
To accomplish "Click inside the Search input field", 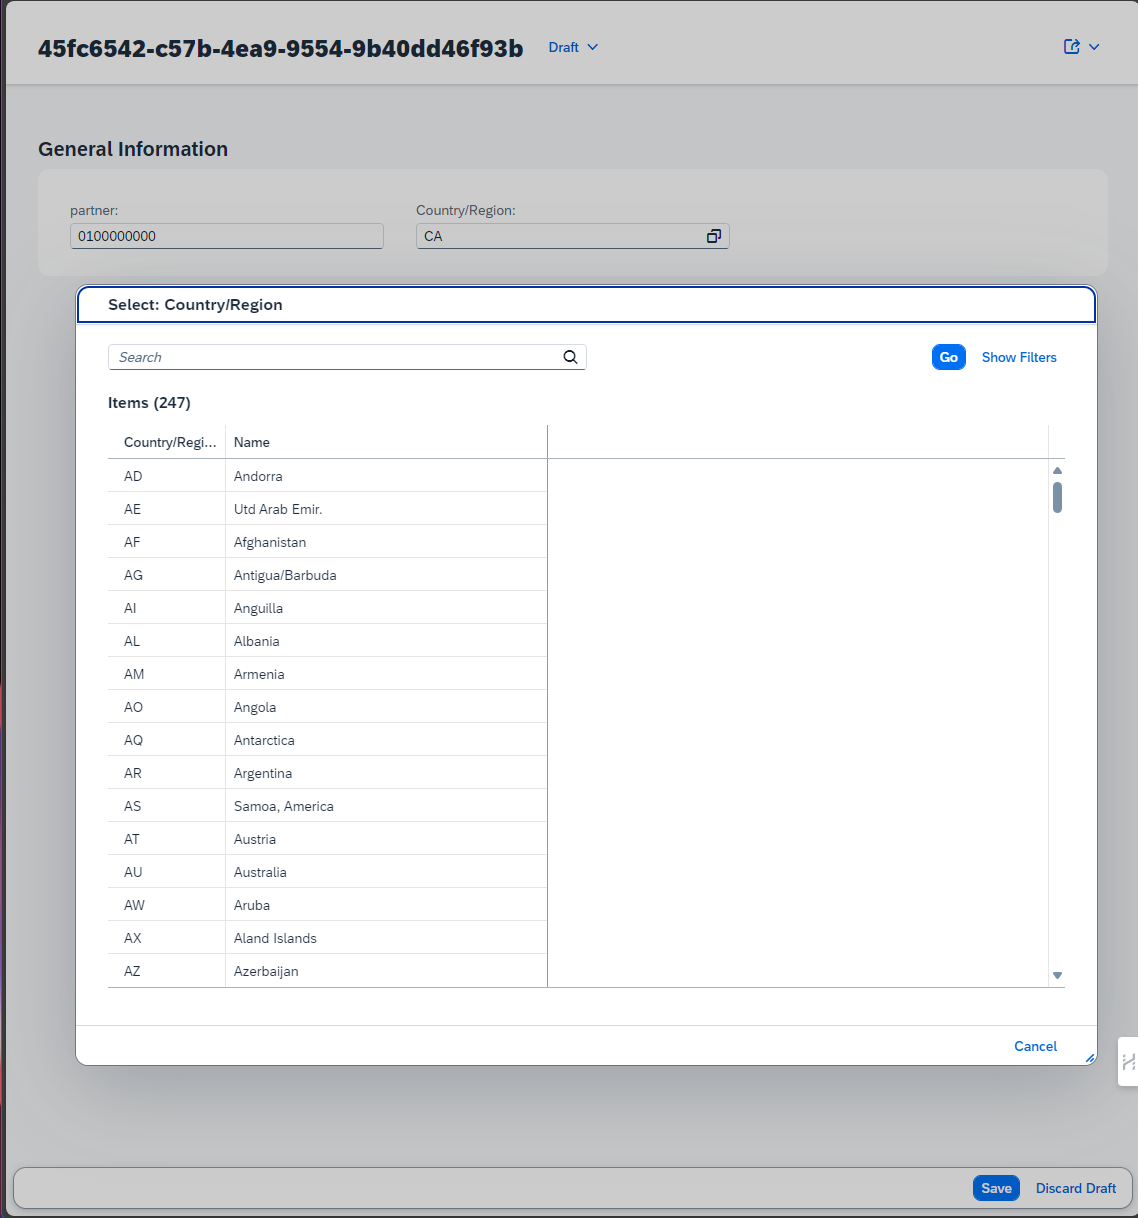I will pos(300,357).
